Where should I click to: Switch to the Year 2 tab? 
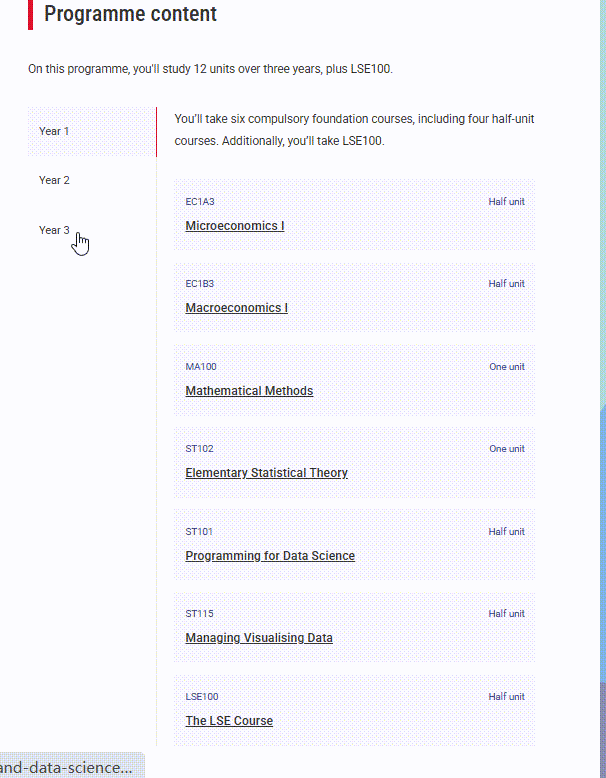pyautogui.click(x=92, y=181)
